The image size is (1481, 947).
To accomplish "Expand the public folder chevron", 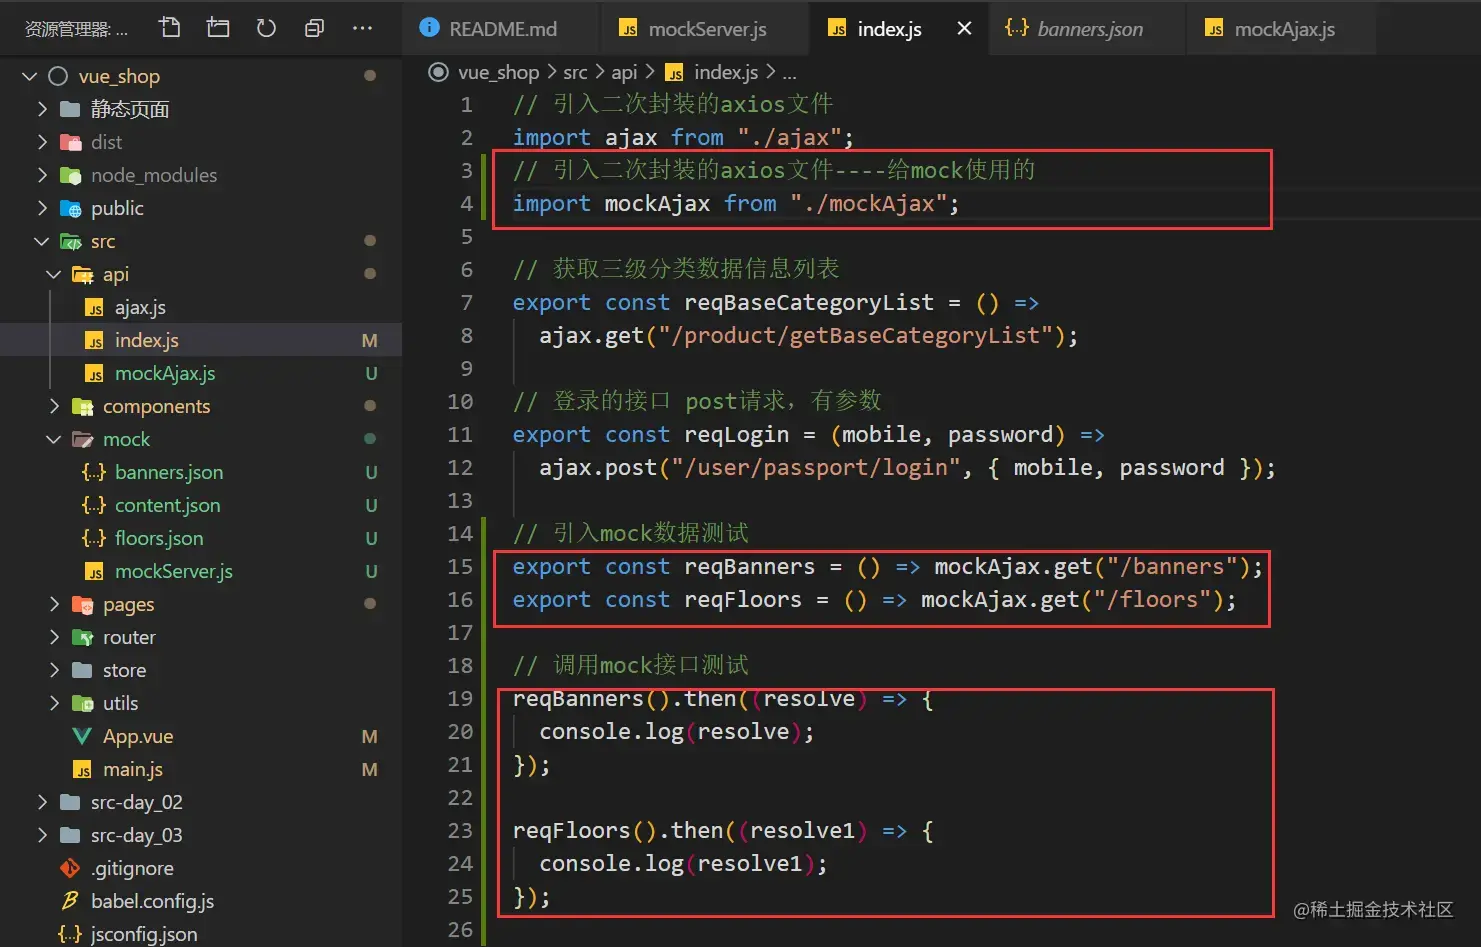I will [x=42, y=208].
